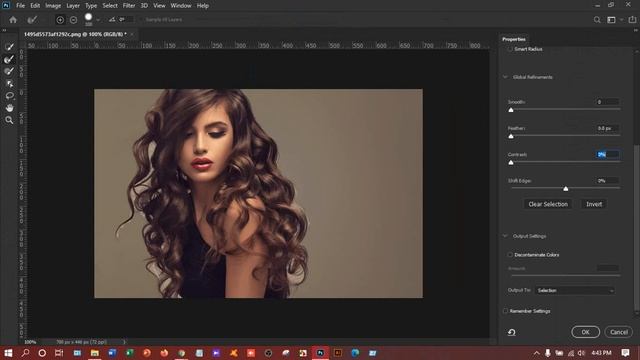Click the Invert button
Viewport: 640px width, 360px height.
point(594,204)
